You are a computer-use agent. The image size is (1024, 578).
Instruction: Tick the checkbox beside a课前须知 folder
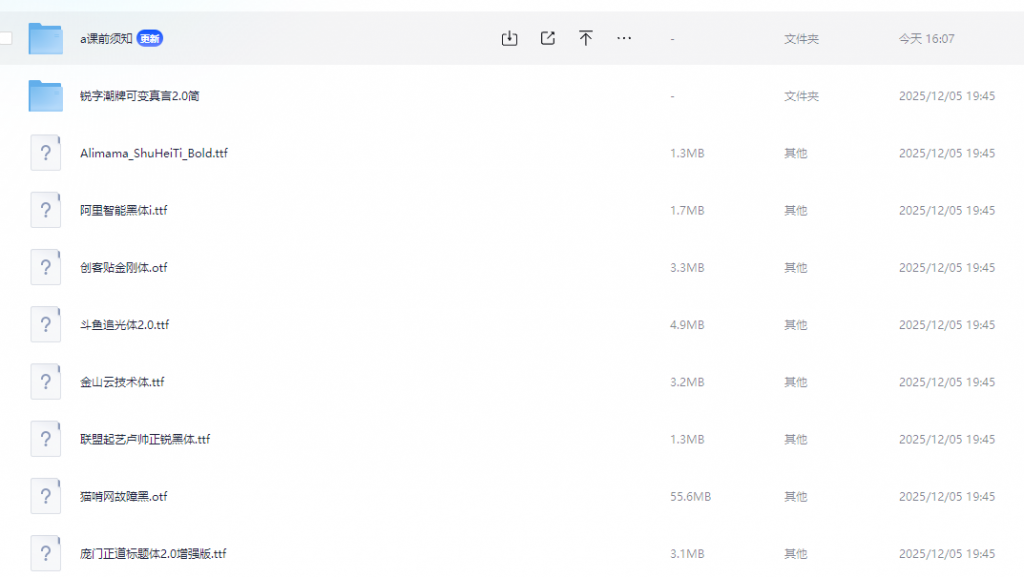(5, 39)
